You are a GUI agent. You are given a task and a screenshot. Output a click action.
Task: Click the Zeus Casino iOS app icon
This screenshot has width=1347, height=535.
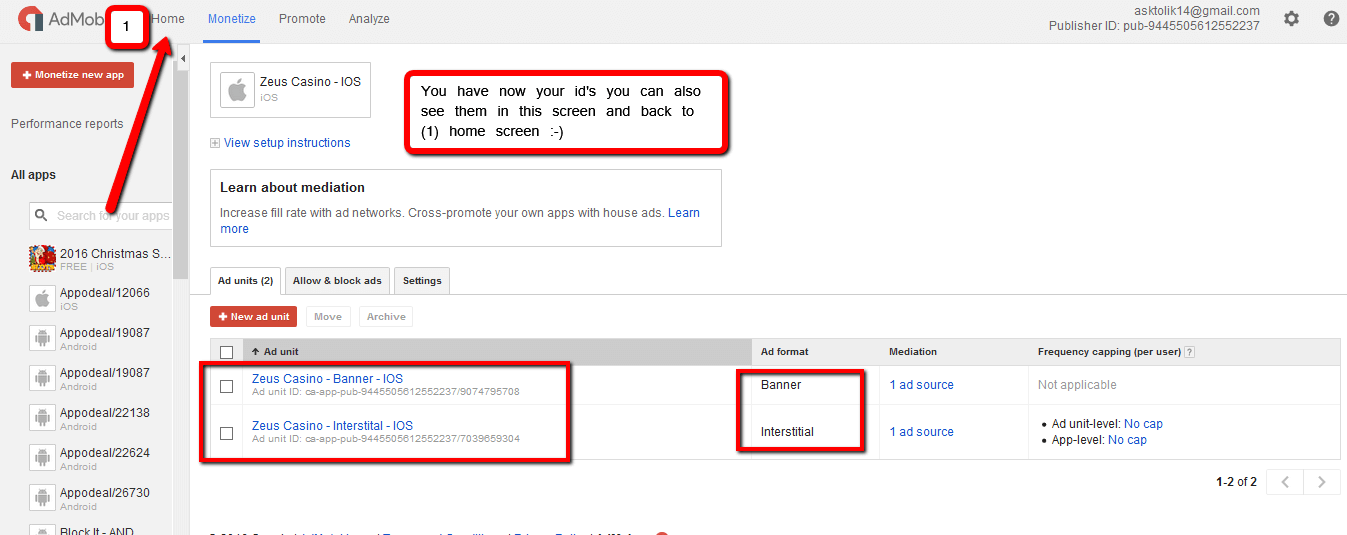click(x=237, y=89)
